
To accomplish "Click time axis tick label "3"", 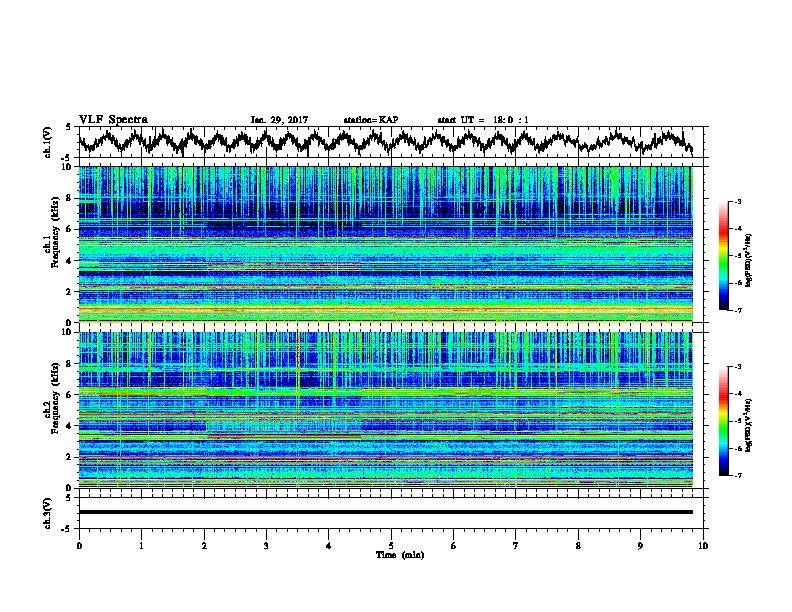I will [x=266, y=545].
